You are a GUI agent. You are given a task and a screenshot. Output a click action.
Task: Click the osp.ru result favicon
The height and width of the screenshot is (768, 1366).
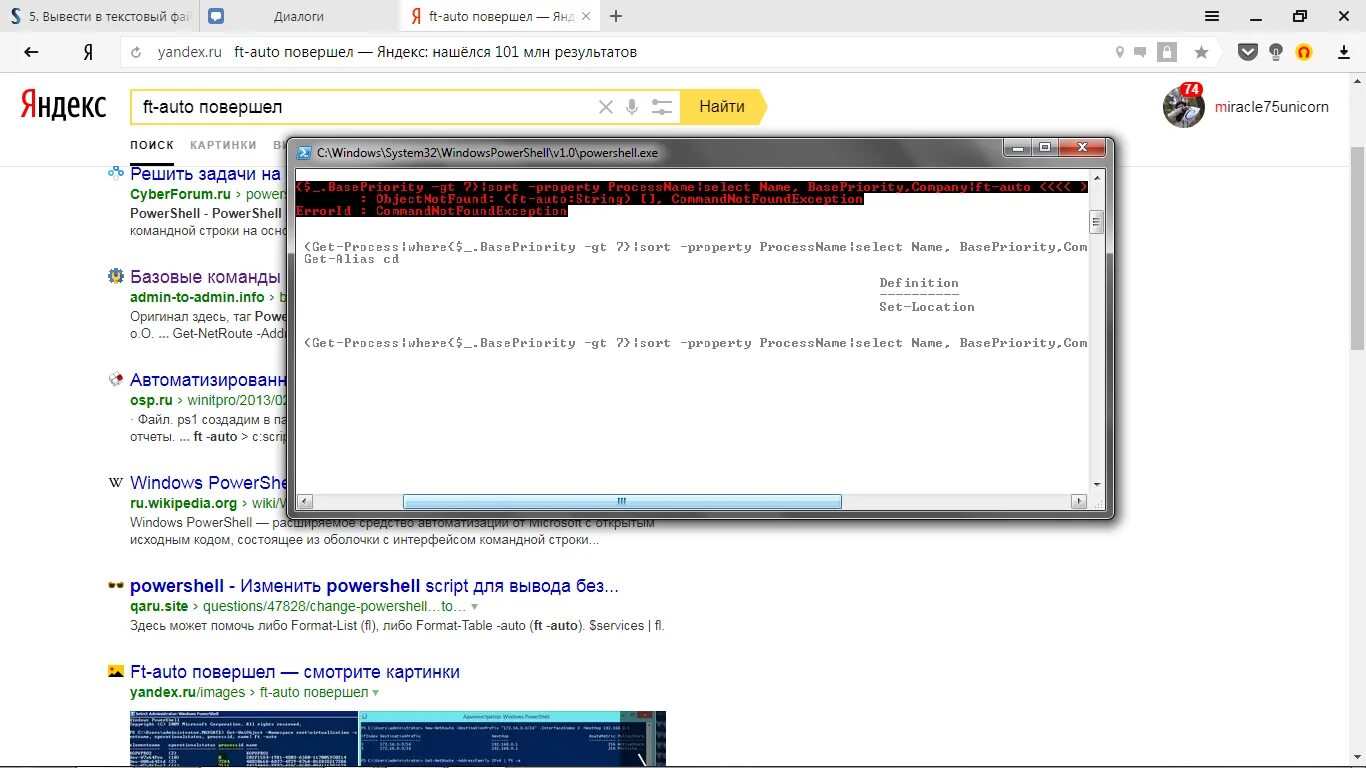coord(116,379)
